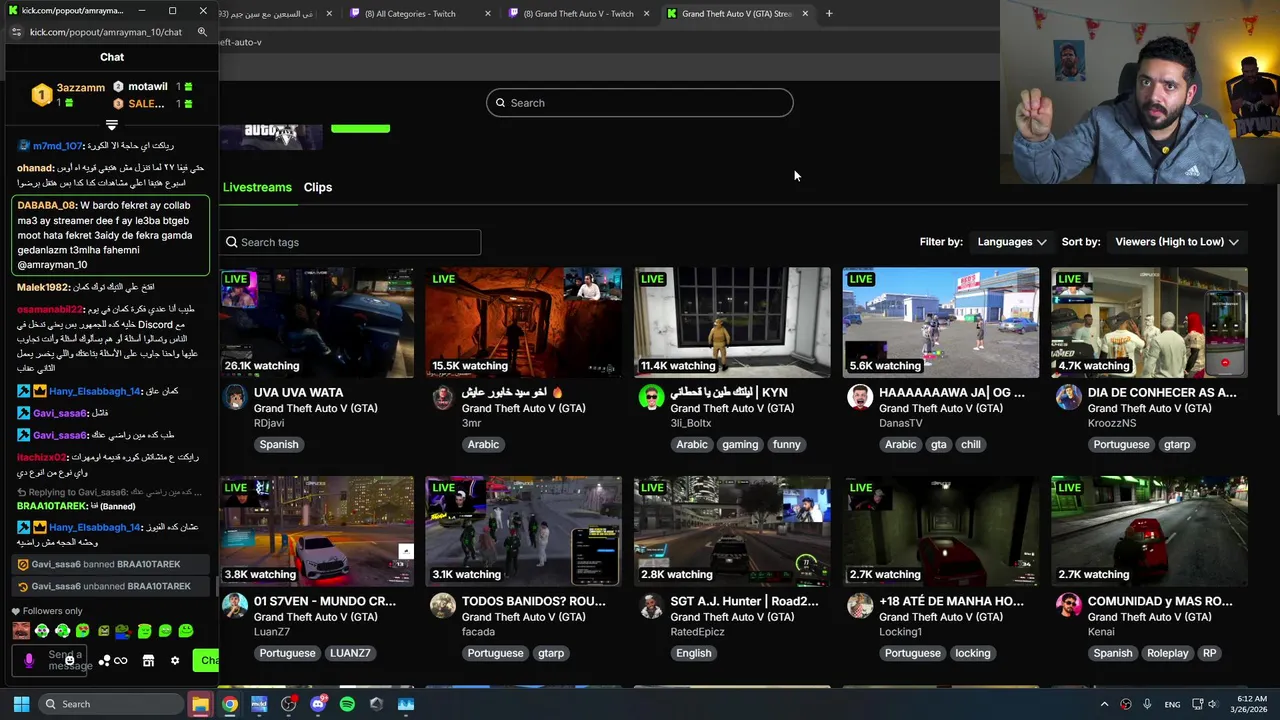1280x720 pixels.
Task: Collapse the chat leaderboard arrow
Action: pos(112,125)
